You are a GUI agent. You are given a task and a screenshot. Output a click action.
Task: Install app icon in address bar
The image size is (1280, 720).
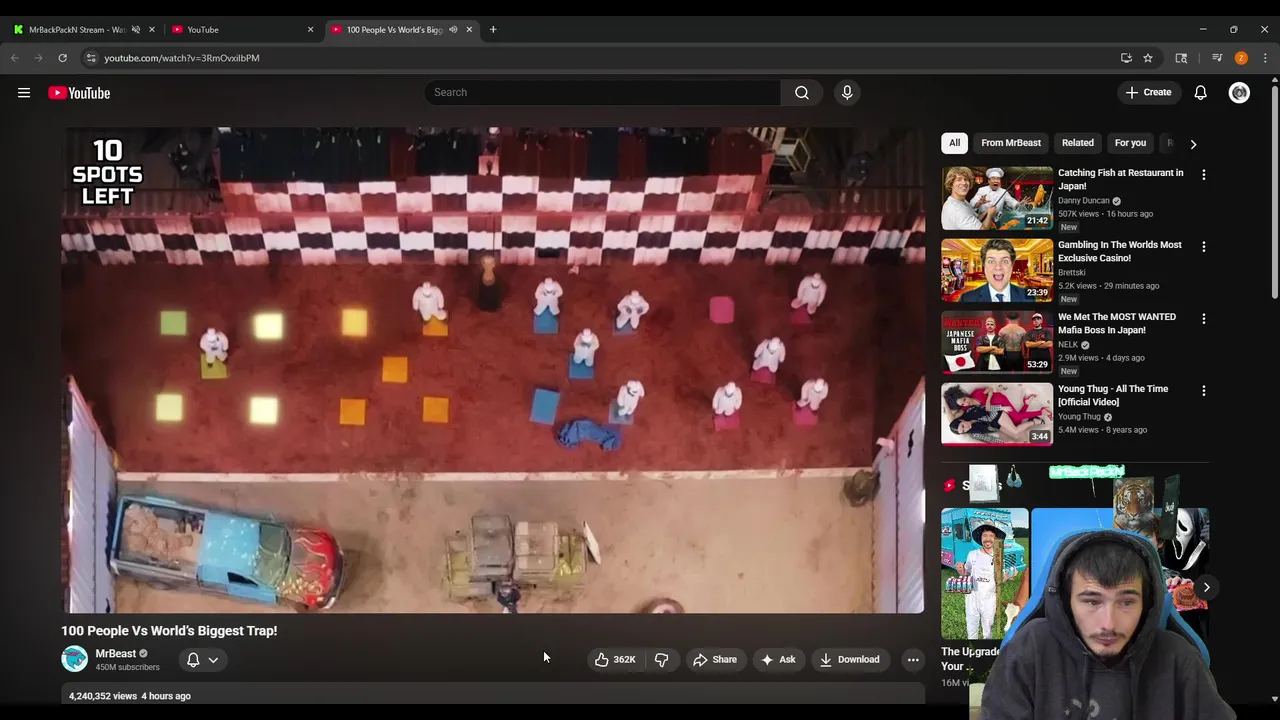click(x=1126, y=58)
